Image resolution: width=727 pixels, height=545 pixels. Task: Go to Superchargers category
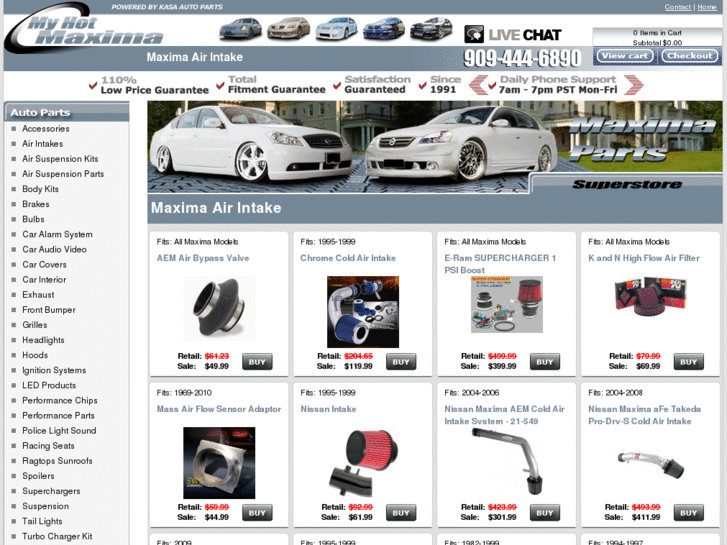pyautogui.click(x=51, y=491)
